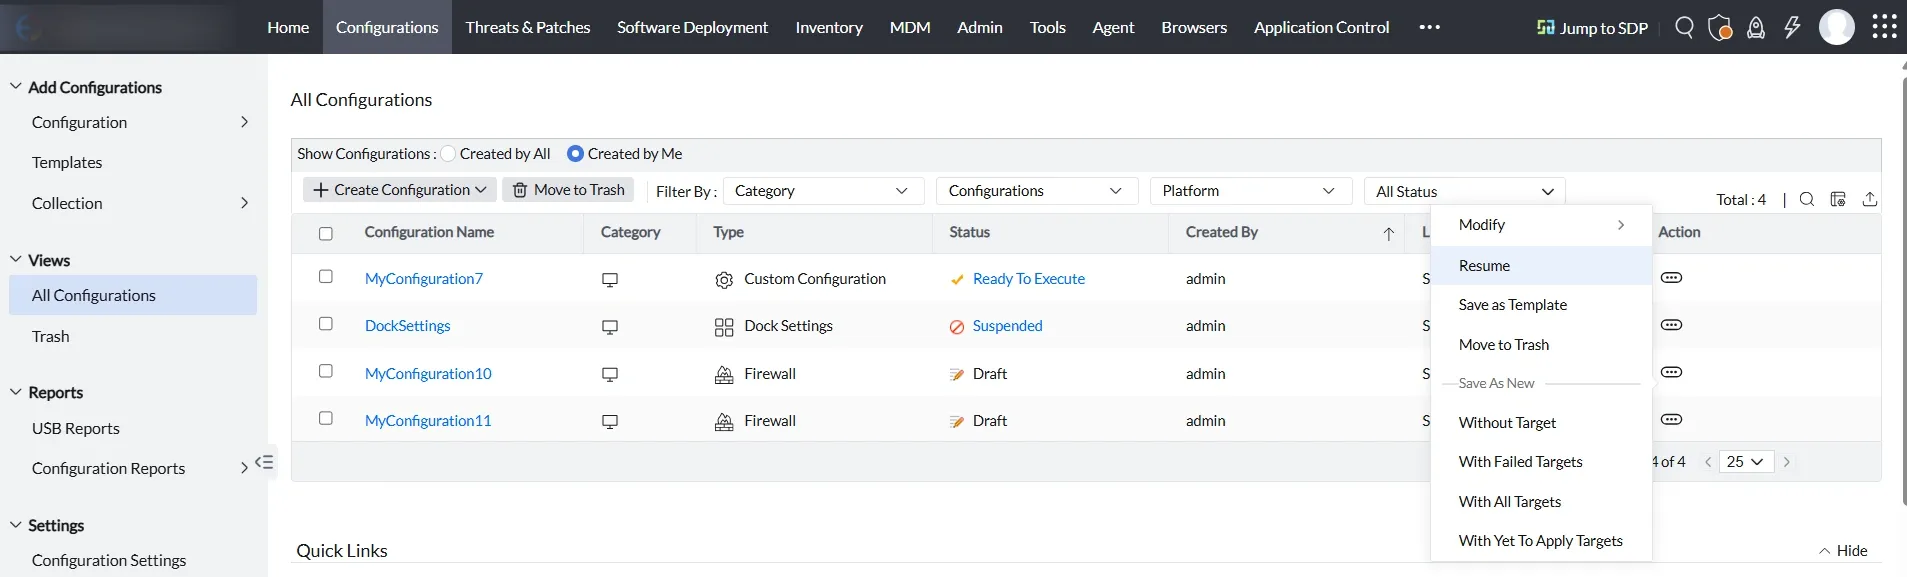The height and width of the screenshot is (577, 1907).
Task: Show more navigation items (three dots)
Action: tap(1430, 27)
